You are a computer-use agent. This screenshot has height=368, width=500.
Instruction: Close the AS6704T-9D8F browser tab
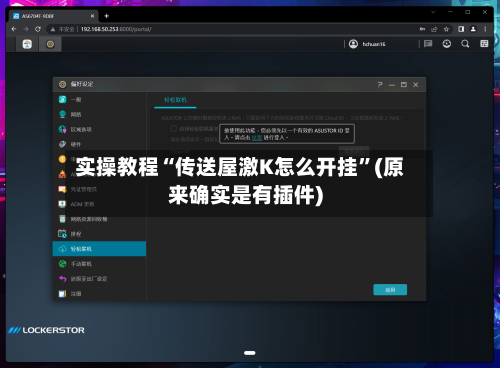click(92, 16)
